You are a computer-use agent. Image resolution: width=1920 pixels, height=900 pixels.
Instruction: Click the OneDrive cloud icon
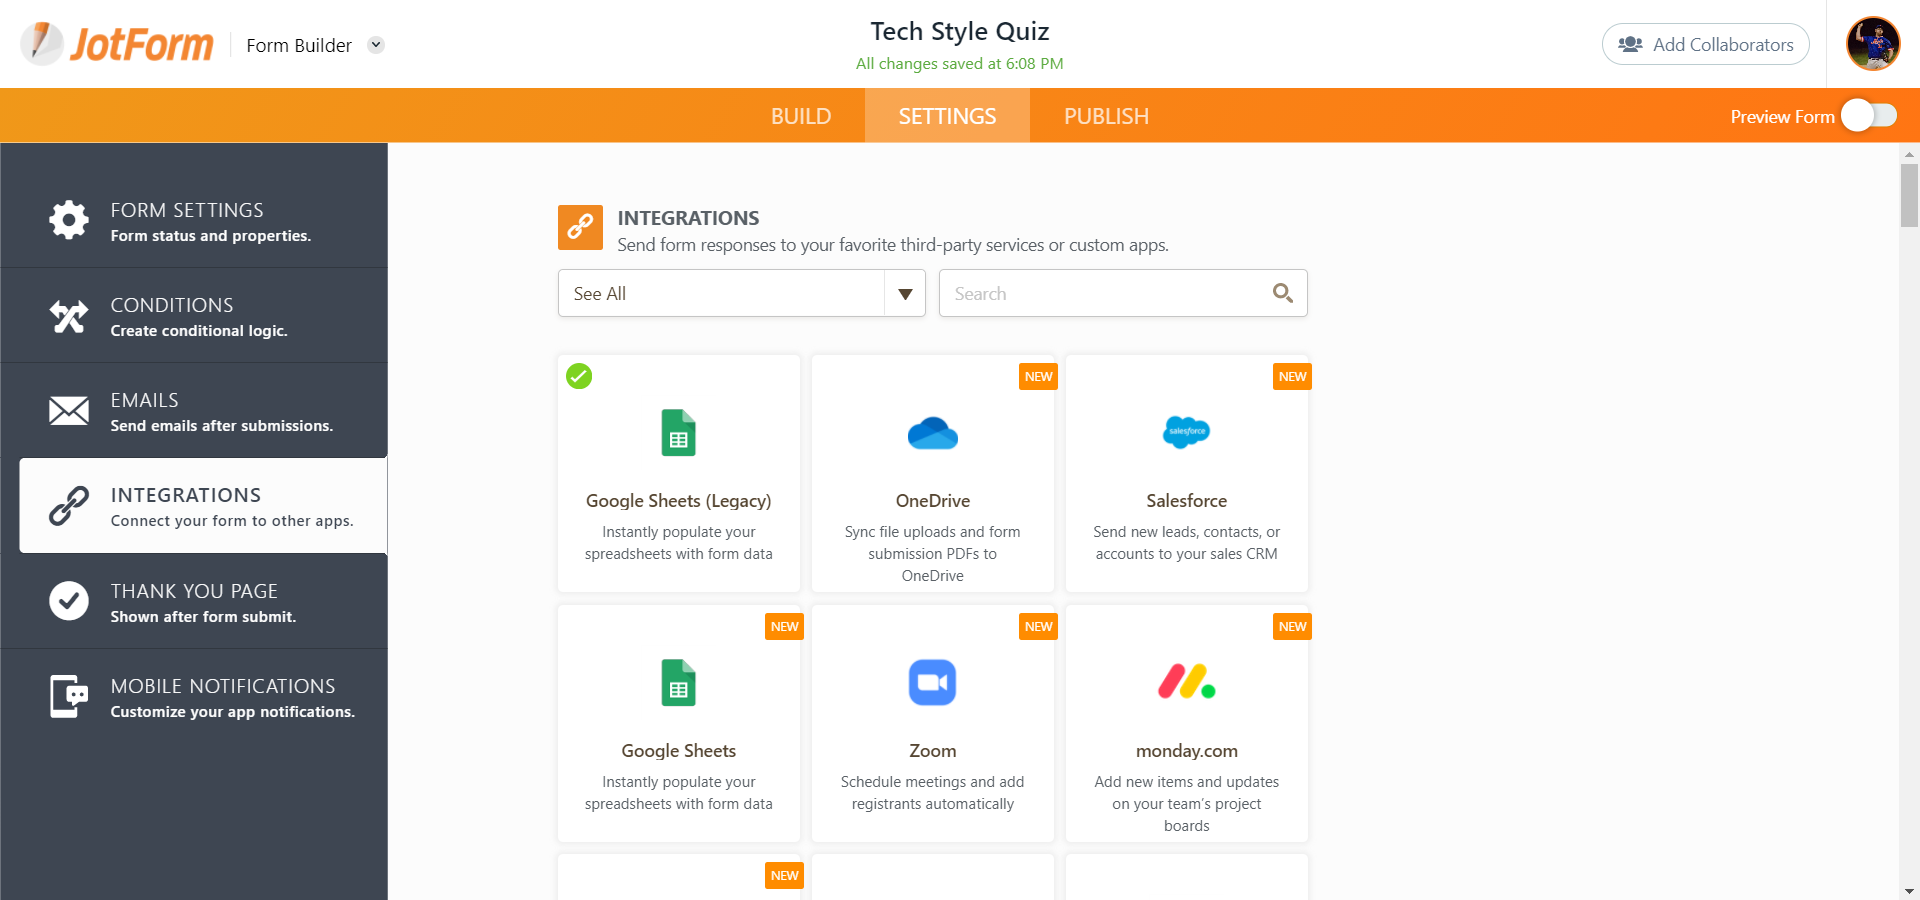point(933,433)
